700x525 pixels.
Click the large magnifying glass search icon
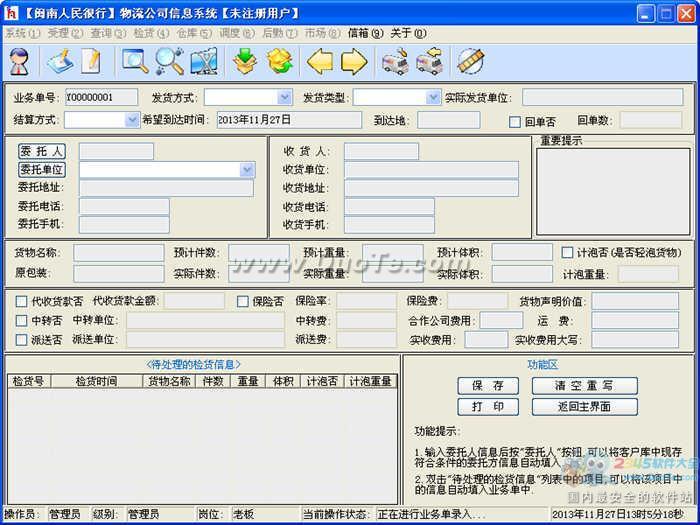pos(170,61)
